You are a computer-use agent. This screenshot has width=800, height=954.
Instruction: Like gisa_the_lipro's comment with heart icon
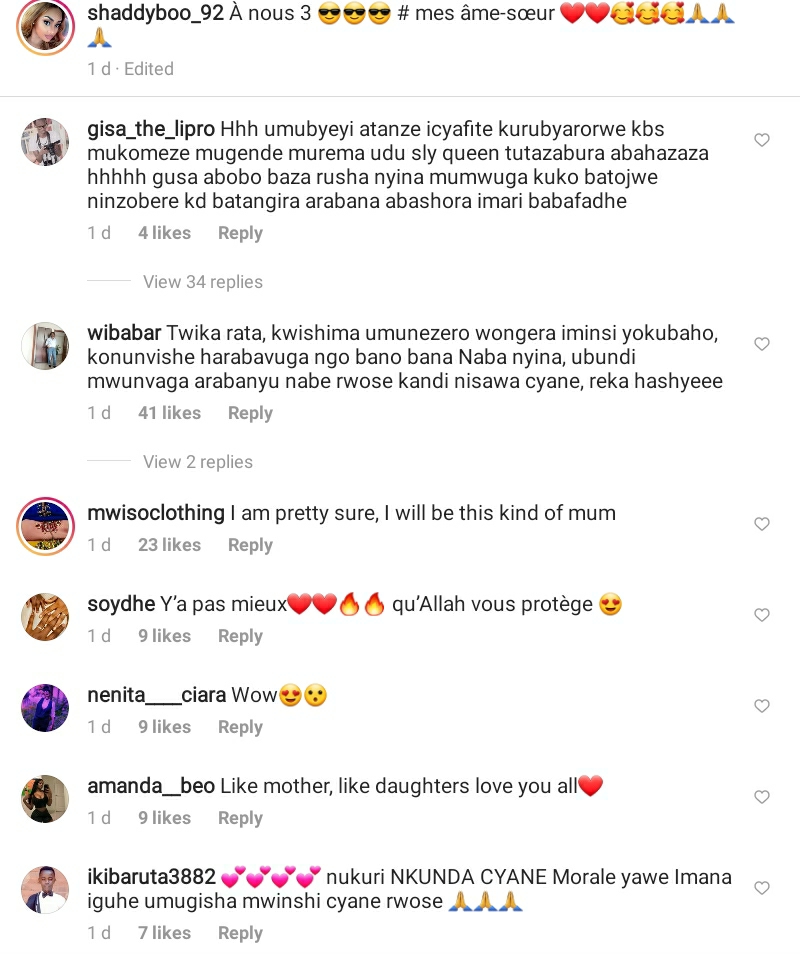tap(762, 141)
